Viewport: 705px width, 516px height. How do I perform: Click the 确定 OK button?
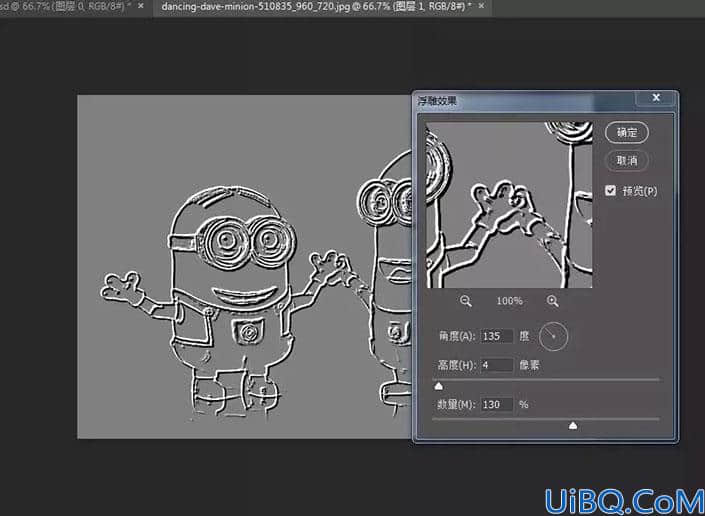click(627, 133)
